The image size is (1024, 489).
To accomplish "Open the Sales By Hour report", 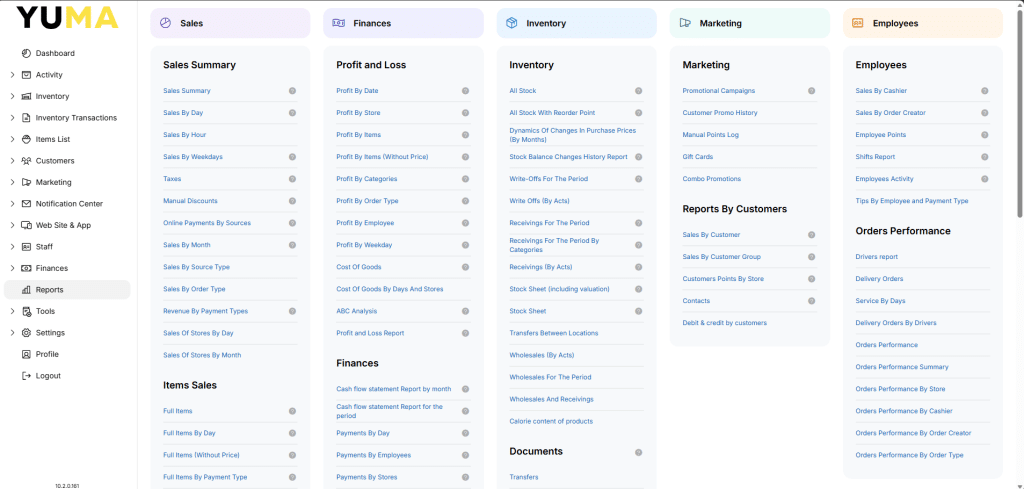I will click(x=185, y=134).
